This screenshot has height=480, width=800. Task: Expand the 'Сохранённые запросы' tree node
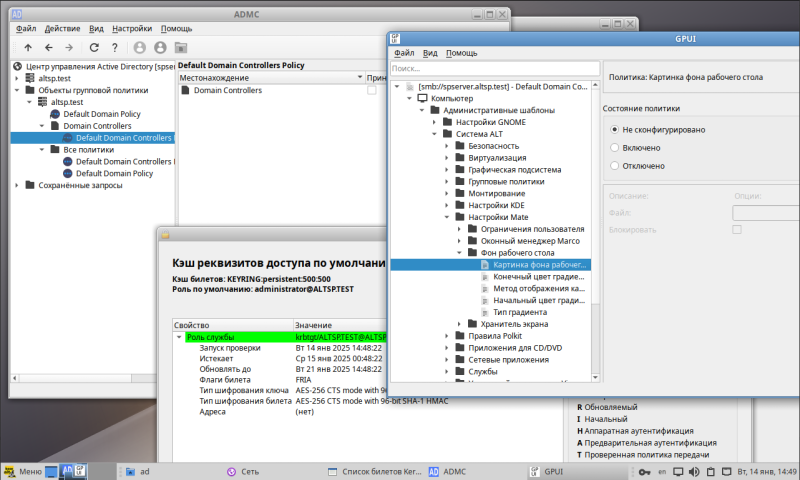tap(17, 185)
